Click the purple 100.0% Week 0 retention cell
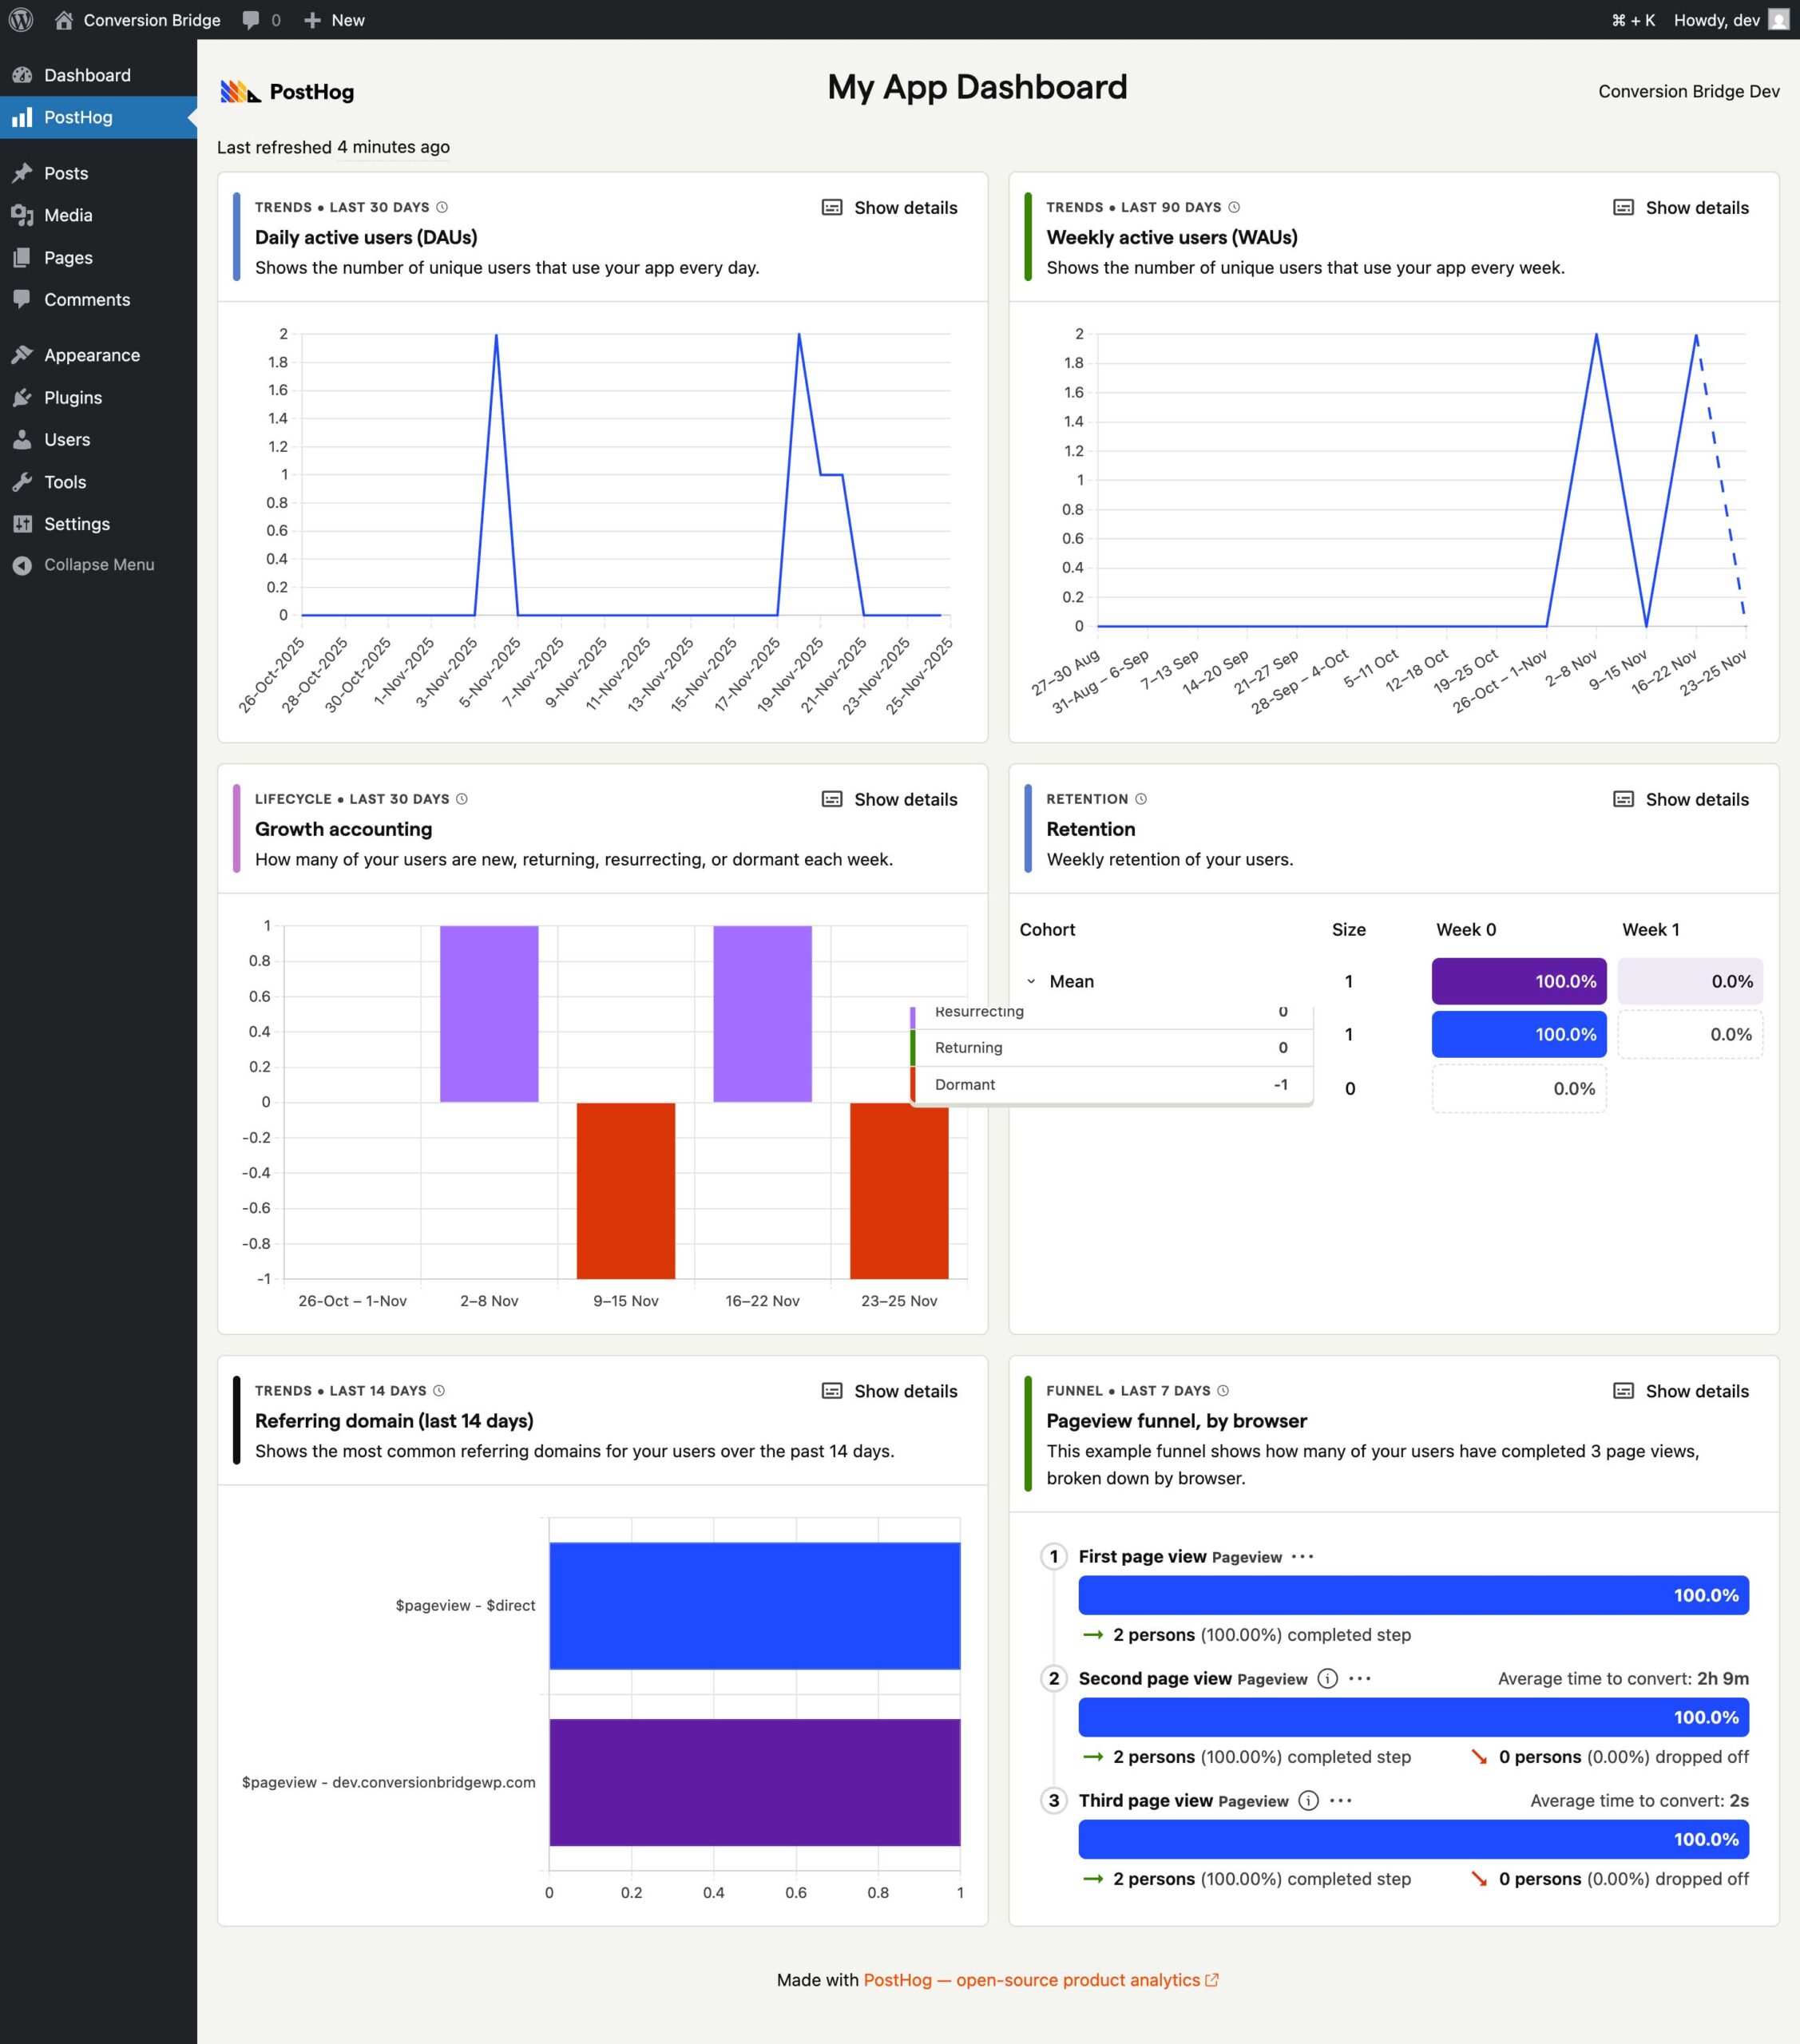Viewport: 1800px width, 2044px height. coord(1518,981)
